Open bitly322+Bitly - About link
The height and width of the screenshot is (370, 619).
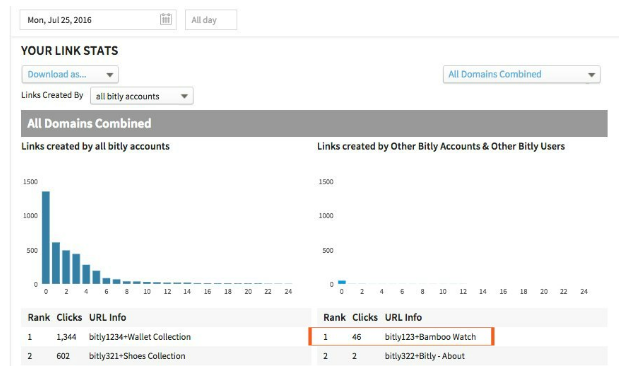pyautogui.click(x=425, y=356)
